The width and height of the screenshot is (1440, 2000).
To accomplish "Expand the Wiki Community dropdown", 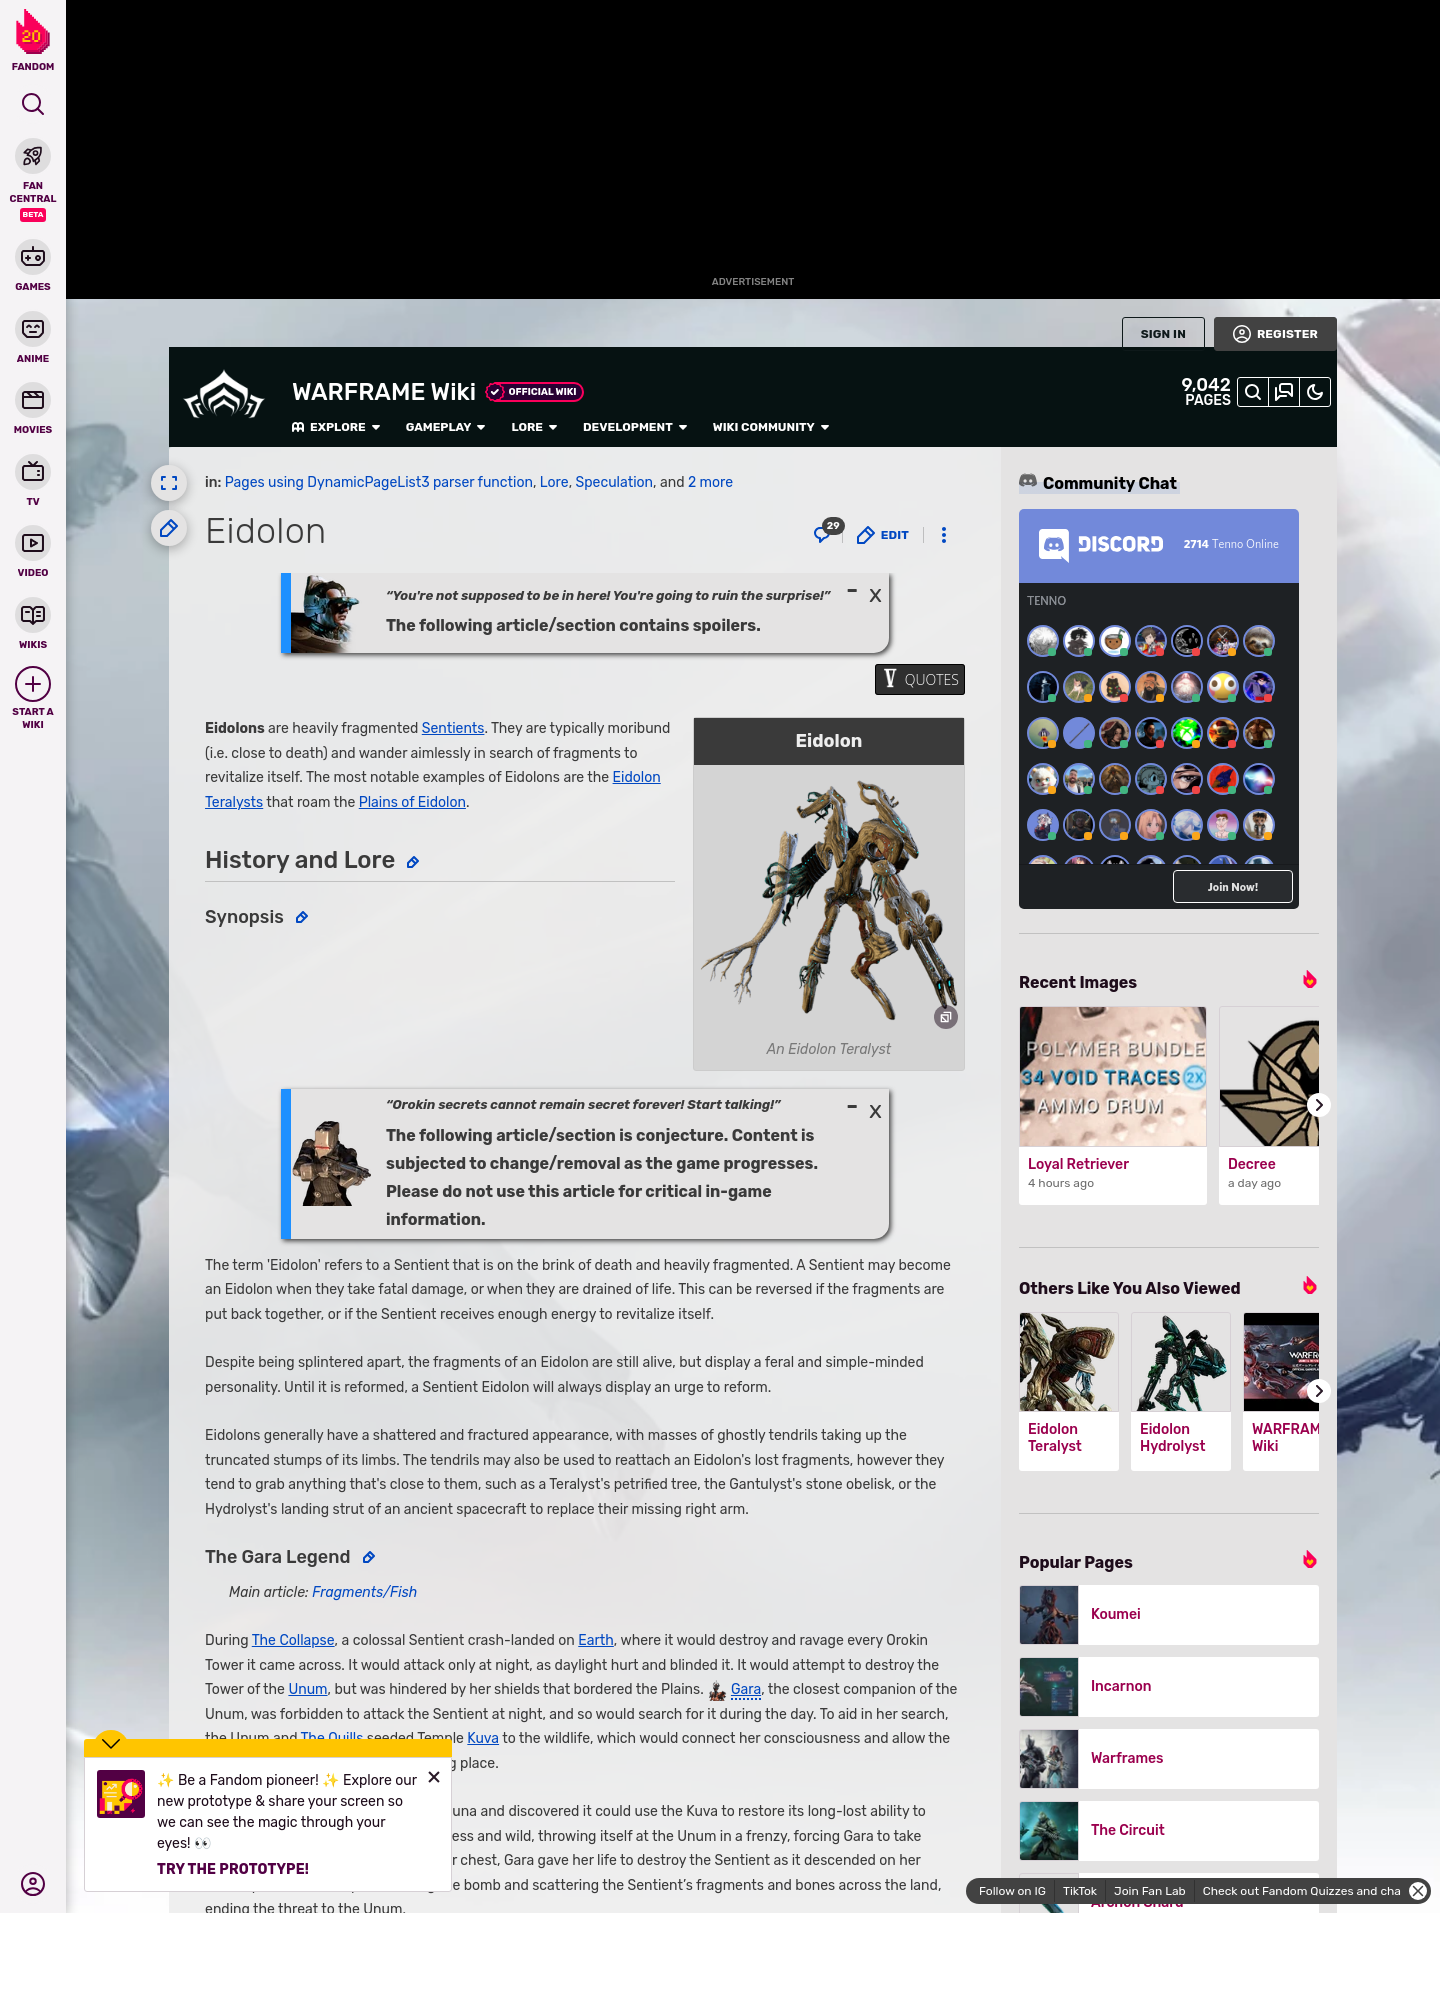I will click(770, 427).
